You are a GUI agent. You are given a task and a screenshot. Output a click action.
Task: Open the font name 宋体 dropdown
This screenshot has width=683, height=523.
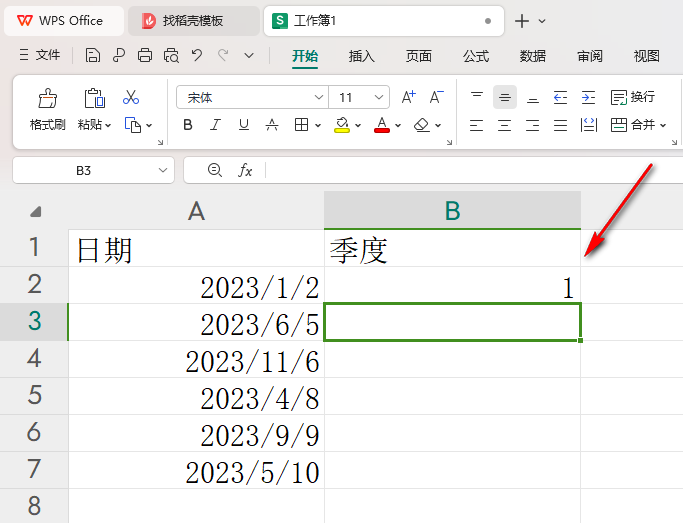tap(319, 97)
